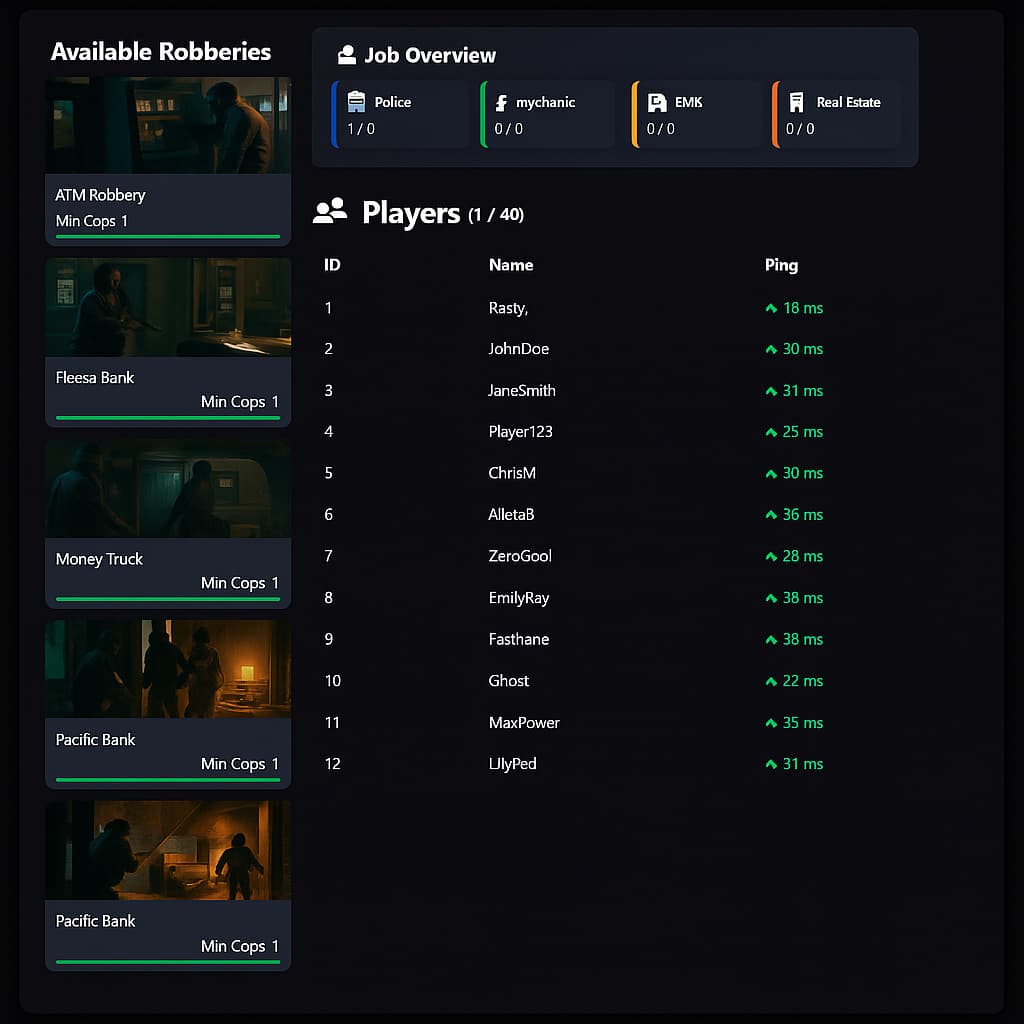Open the ATM Robbery thumbnail
Viewport: 1024px width, 1024px height.
pos(167,124)
